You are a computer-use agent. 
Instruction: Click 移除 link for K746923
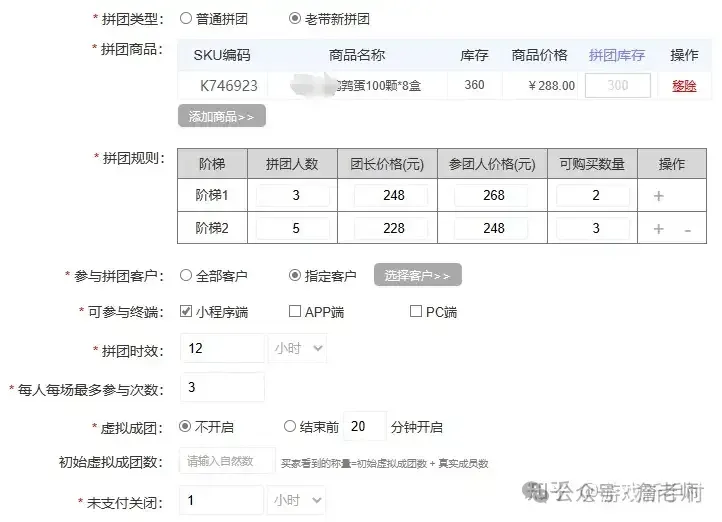[x=684, y=86]
